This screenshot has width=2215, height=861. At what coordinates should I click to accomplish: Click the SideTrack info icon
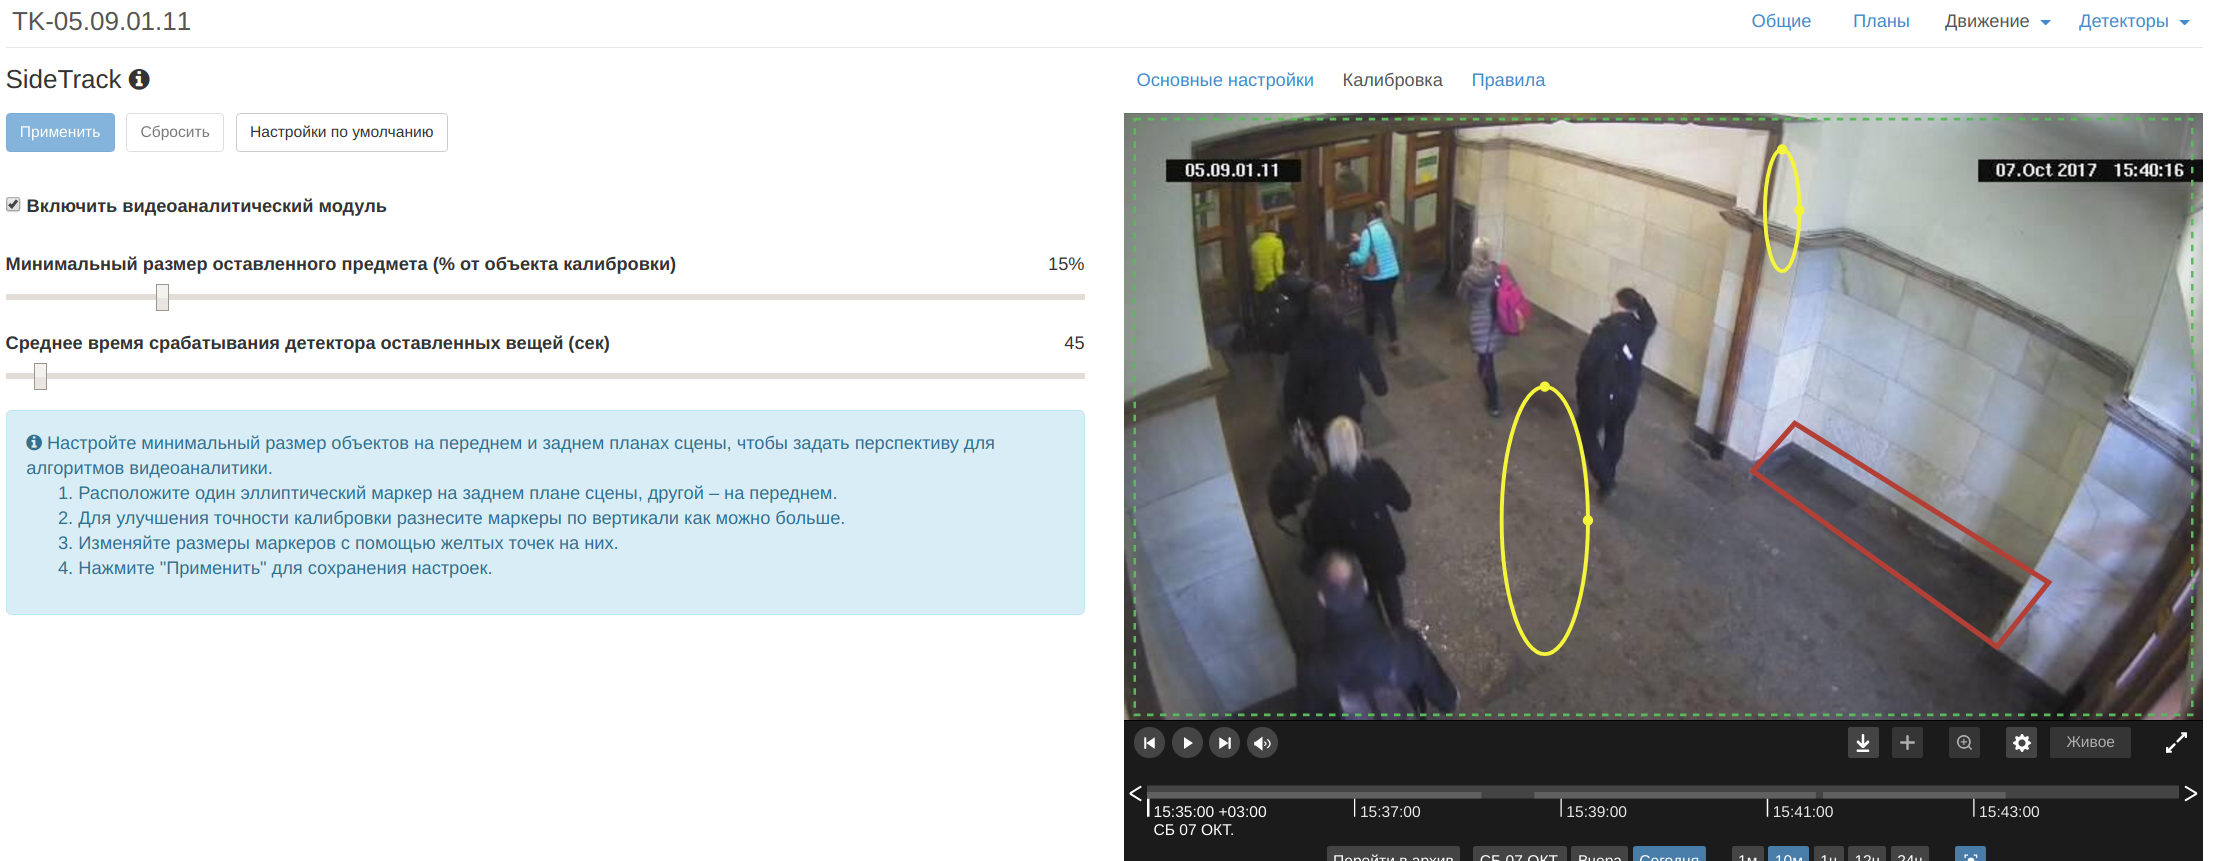tap(140, 79)
